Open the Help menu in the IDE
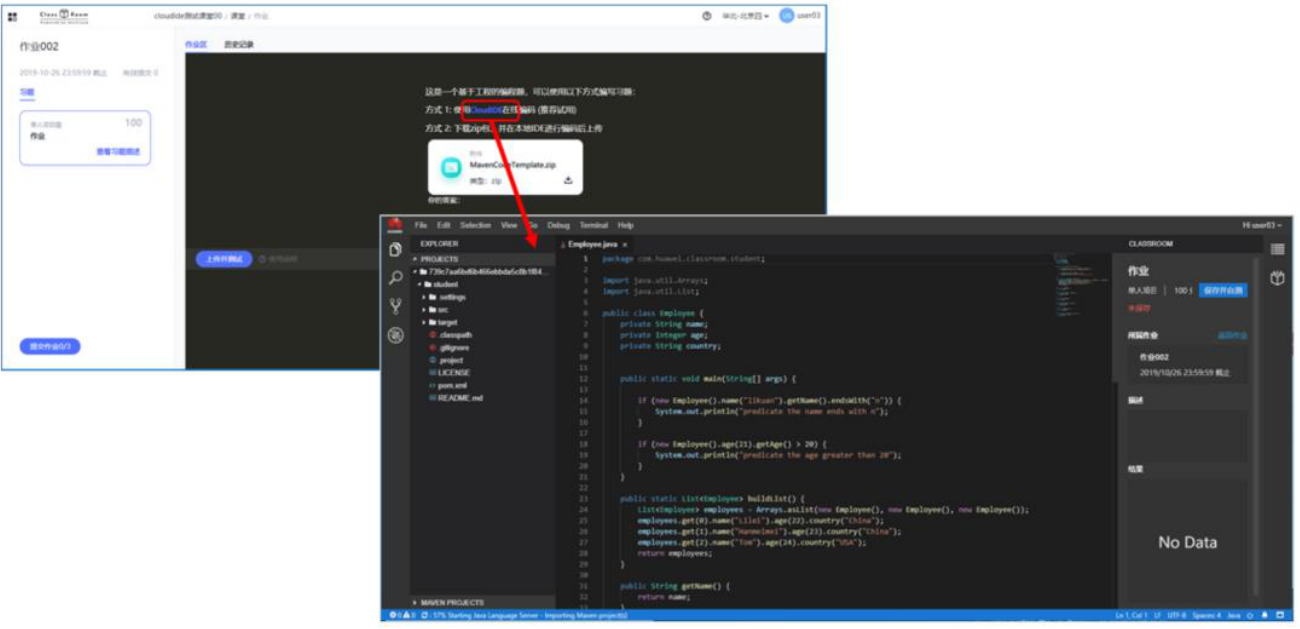This screenshot has width=1300, height=629. tap(626, 225)
